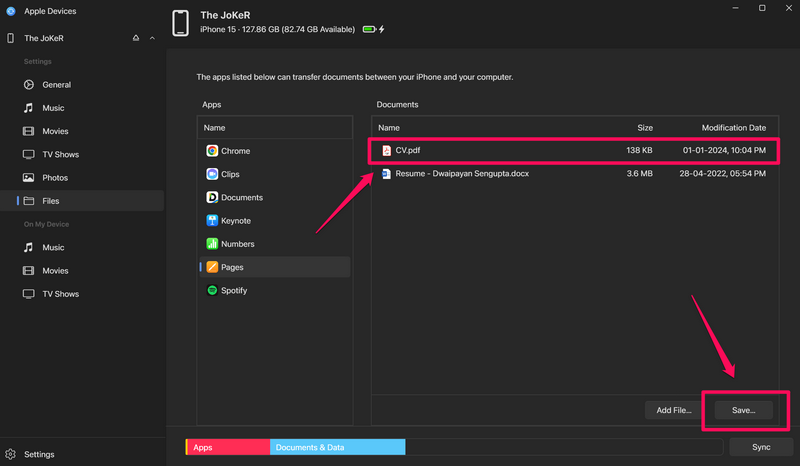Image resolution: width=800 pixels, height=466 pixels.
Task: Choose the Keynote app icon
Action: click(x=212, y=221)
